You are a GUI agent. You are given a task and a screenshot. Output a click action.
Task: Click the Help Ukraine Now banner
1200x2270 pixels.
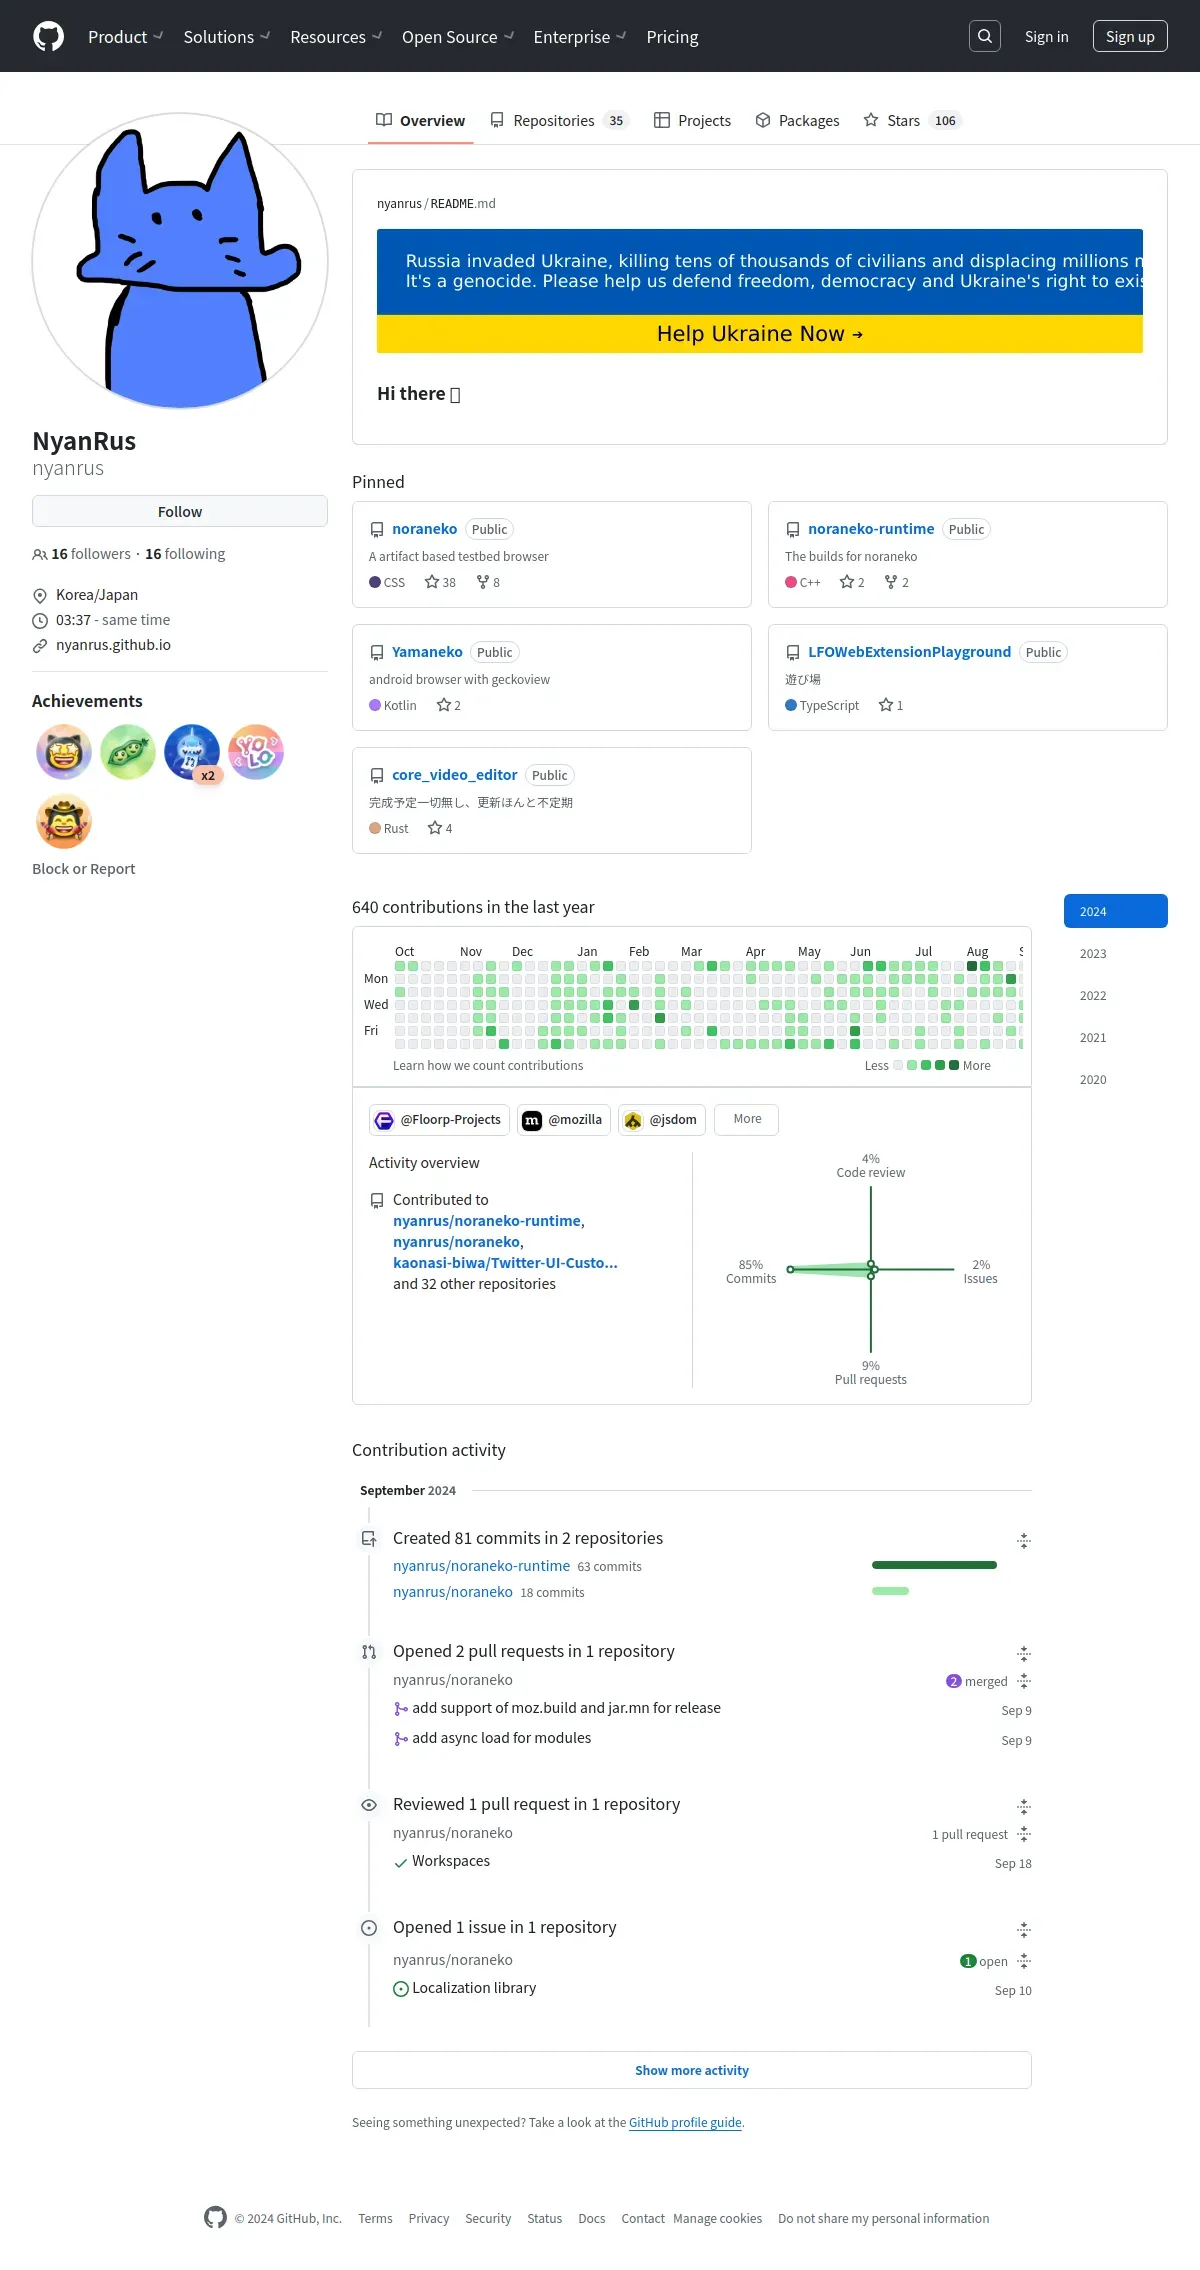point(760,334)
